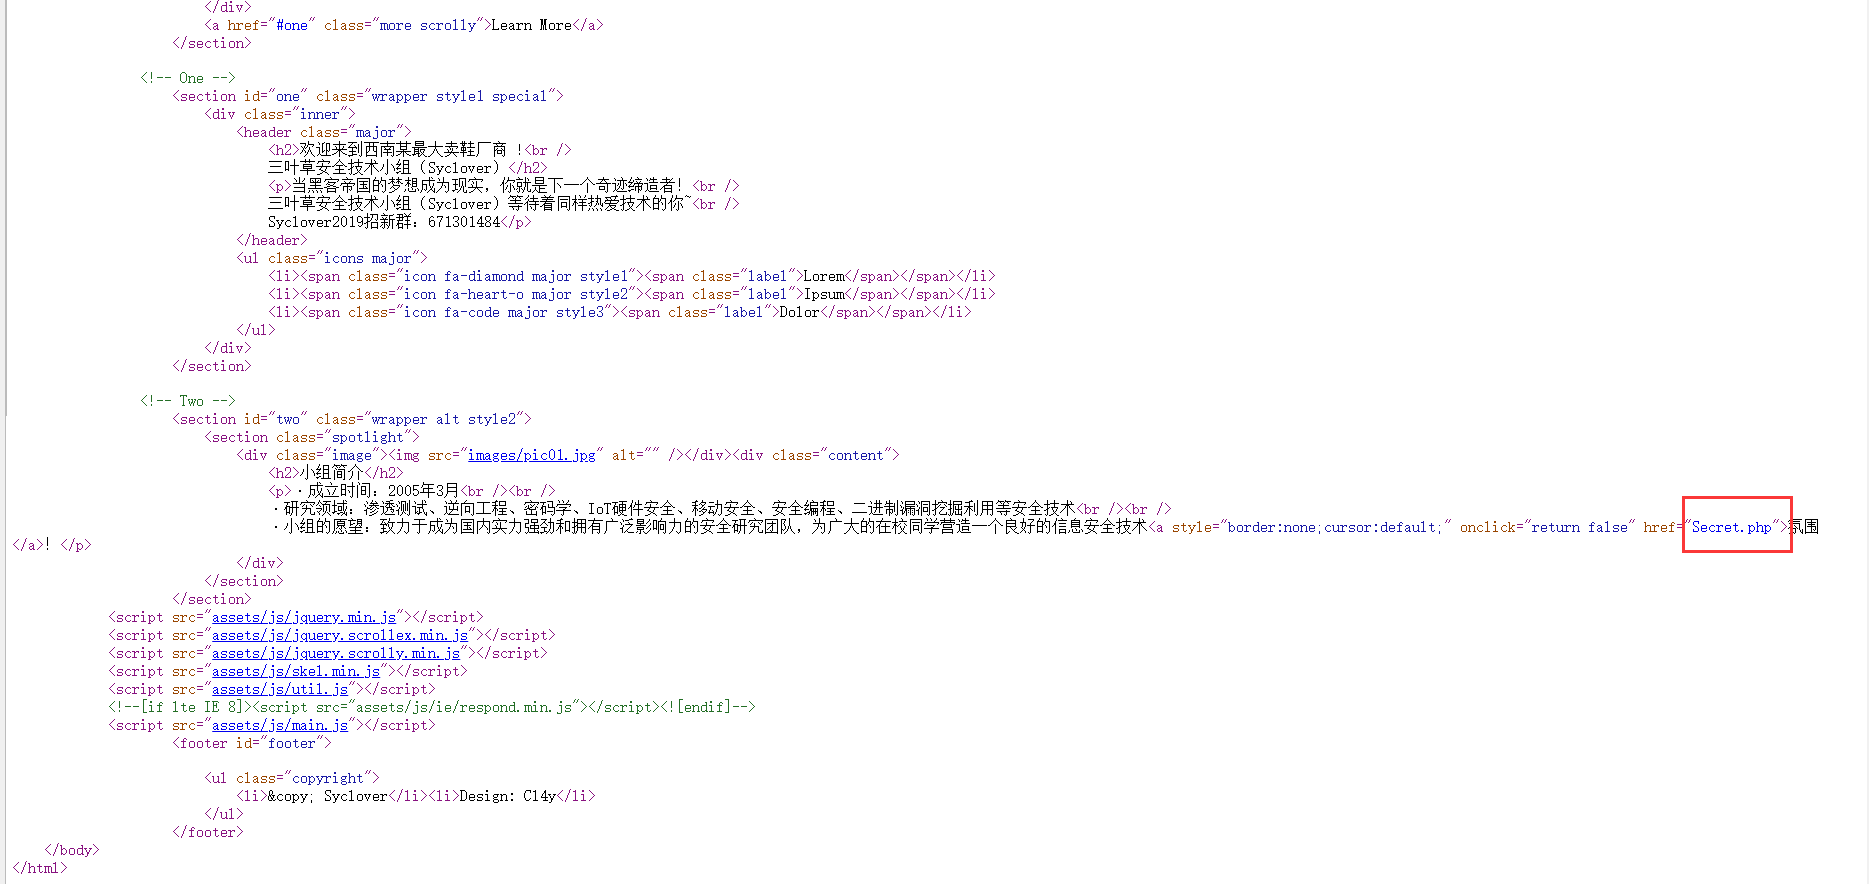Screen dimensions: 1869x884
Task: Click the IE 8 respond.min.js conditional comment
Action: 432,707
